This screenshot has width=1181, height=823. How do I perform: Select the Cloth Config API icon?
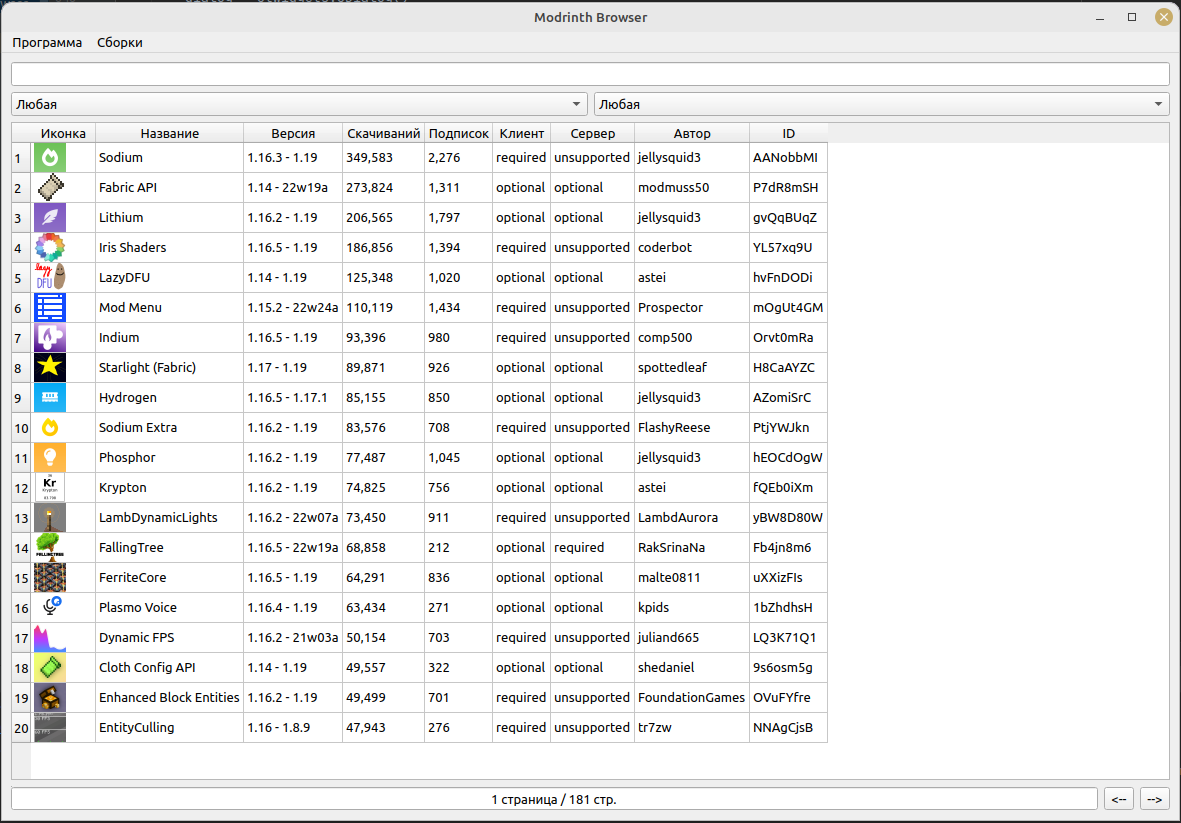coord(50,668)
